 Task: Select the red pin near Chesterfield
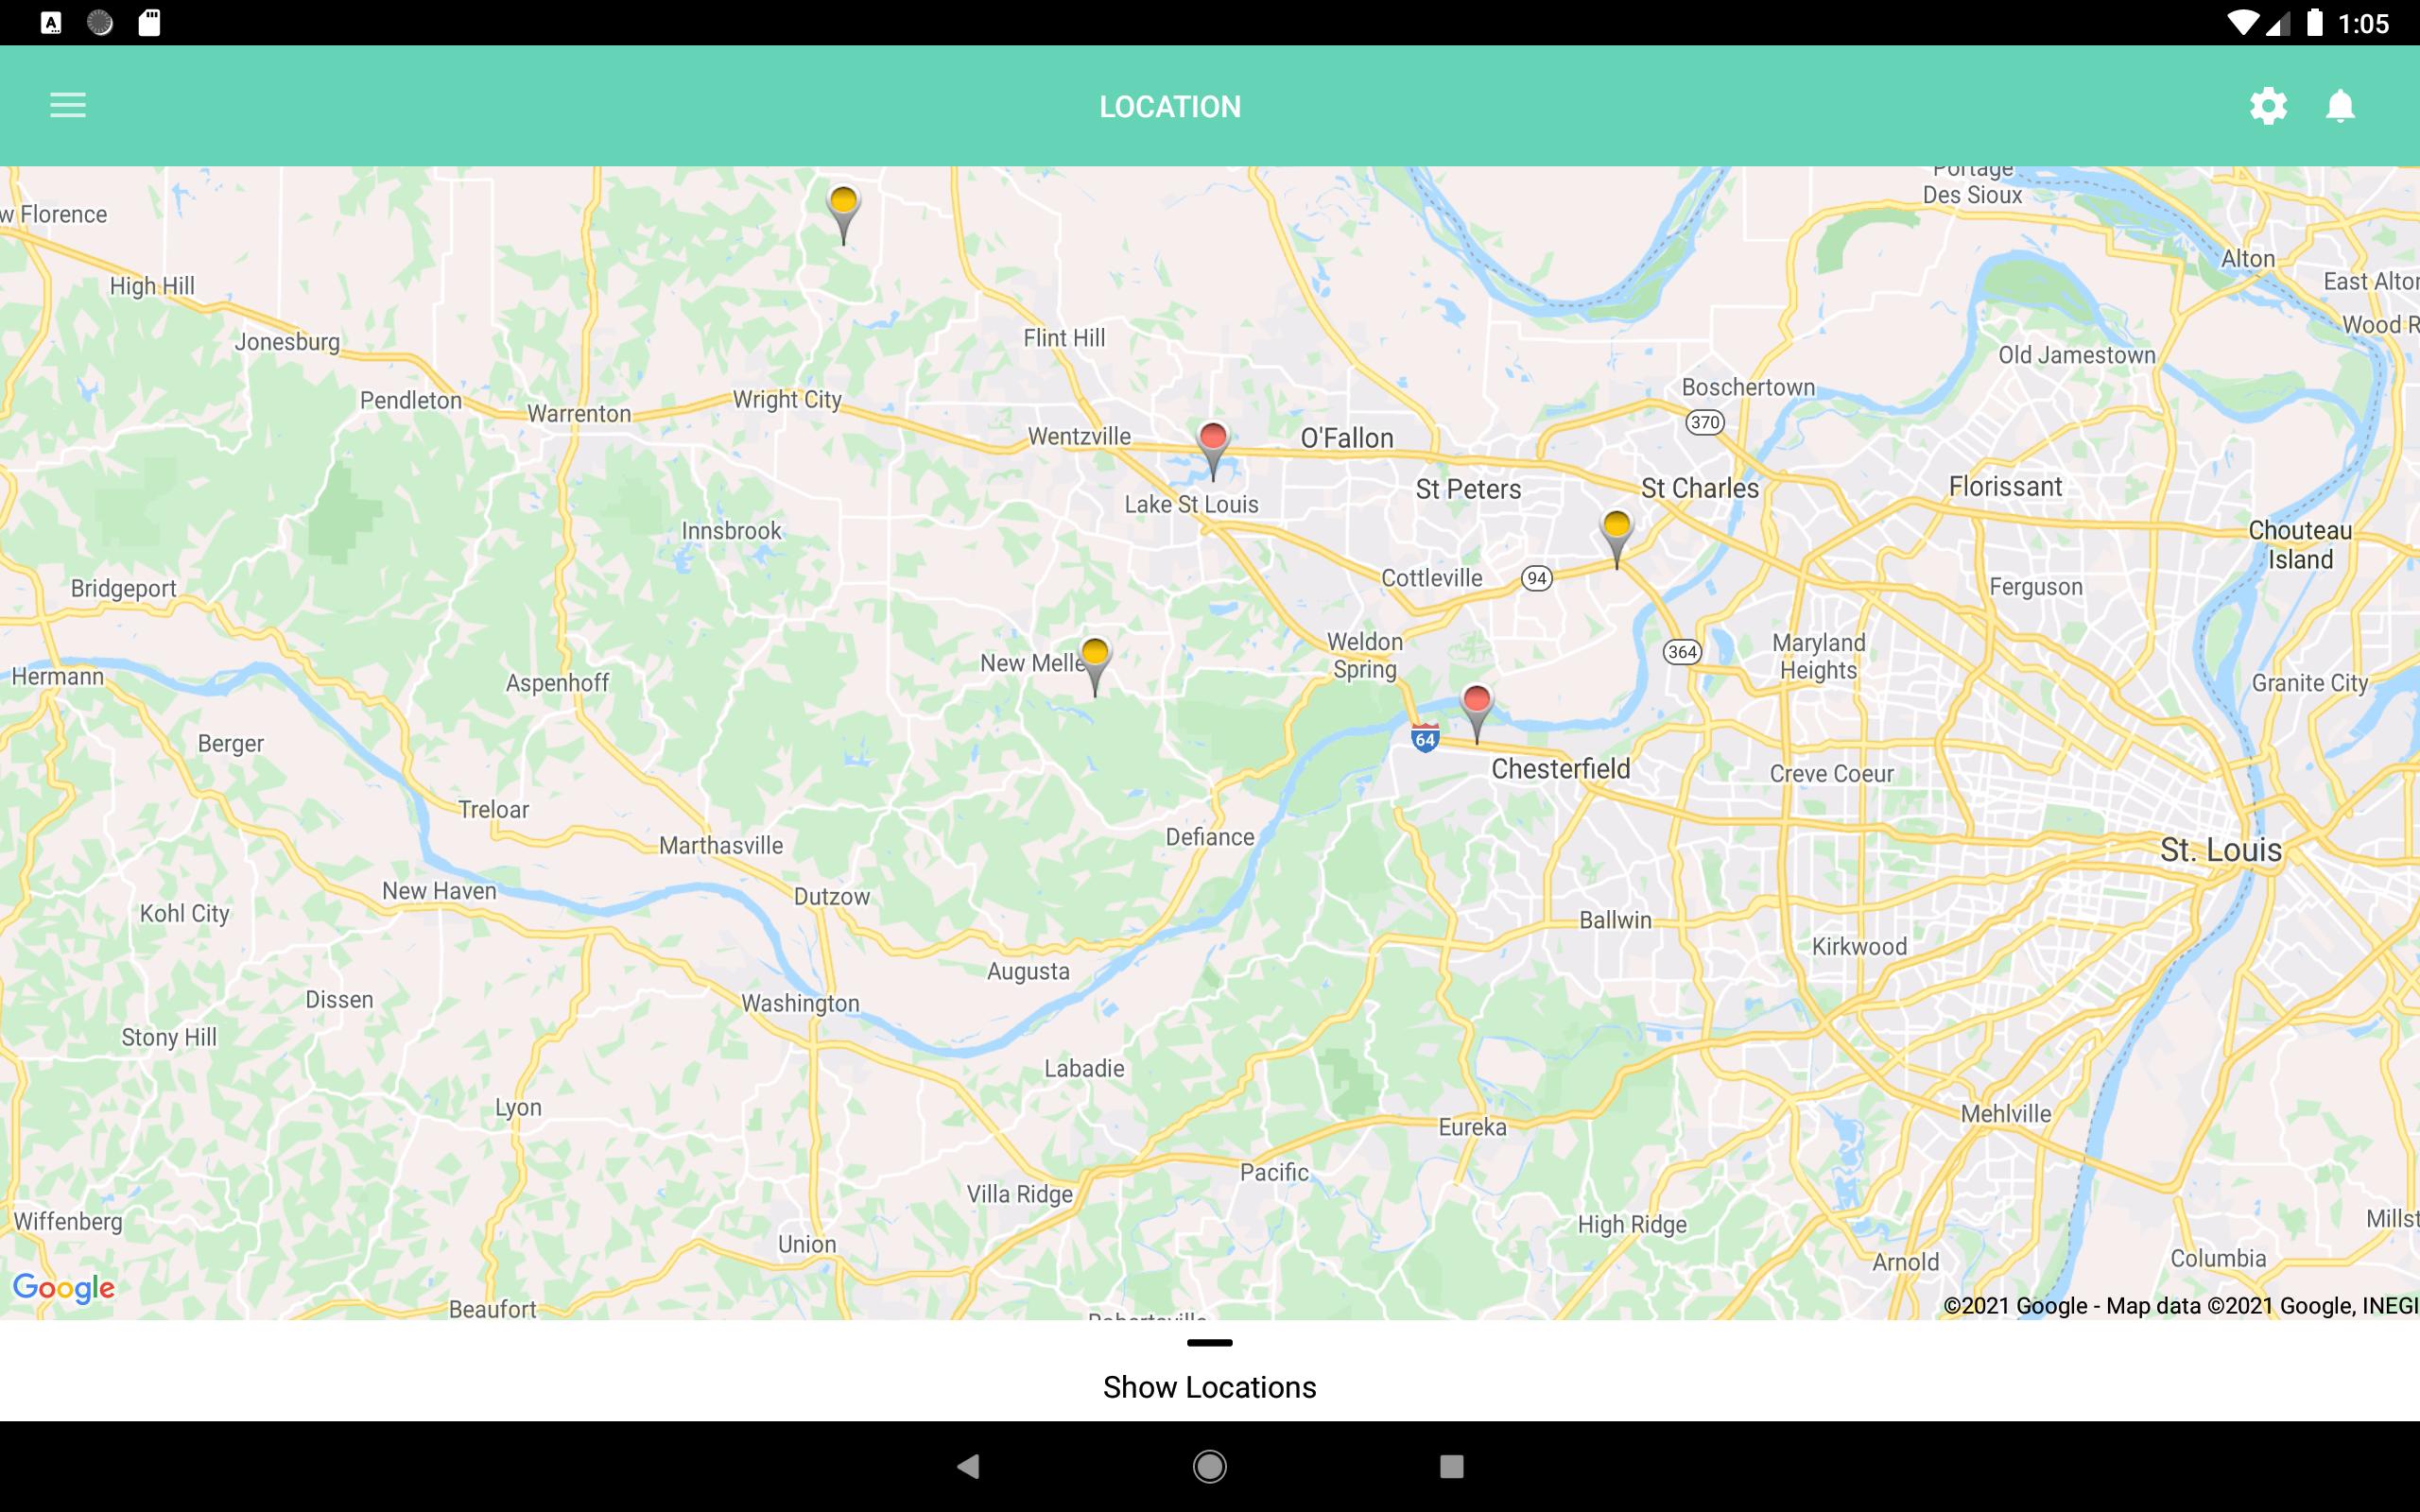[x=1477, y=714]
